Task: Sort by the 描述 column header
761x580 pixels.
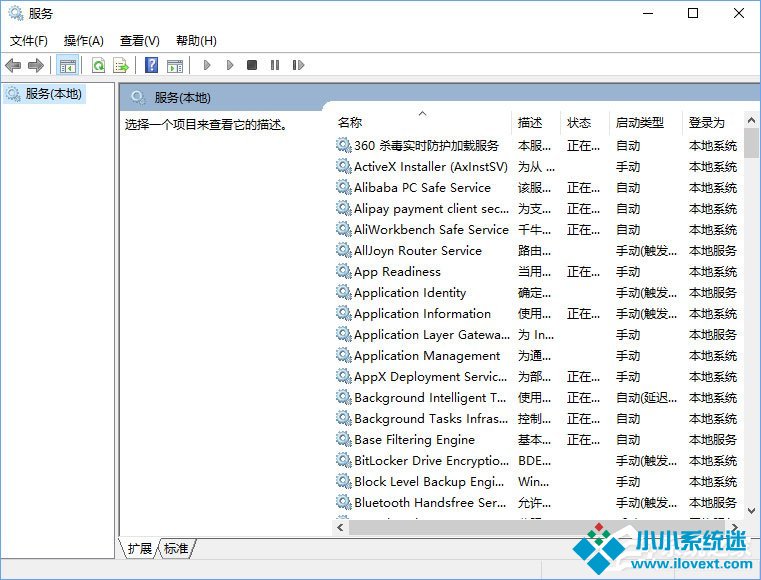Action: click(x=530, y=122)
